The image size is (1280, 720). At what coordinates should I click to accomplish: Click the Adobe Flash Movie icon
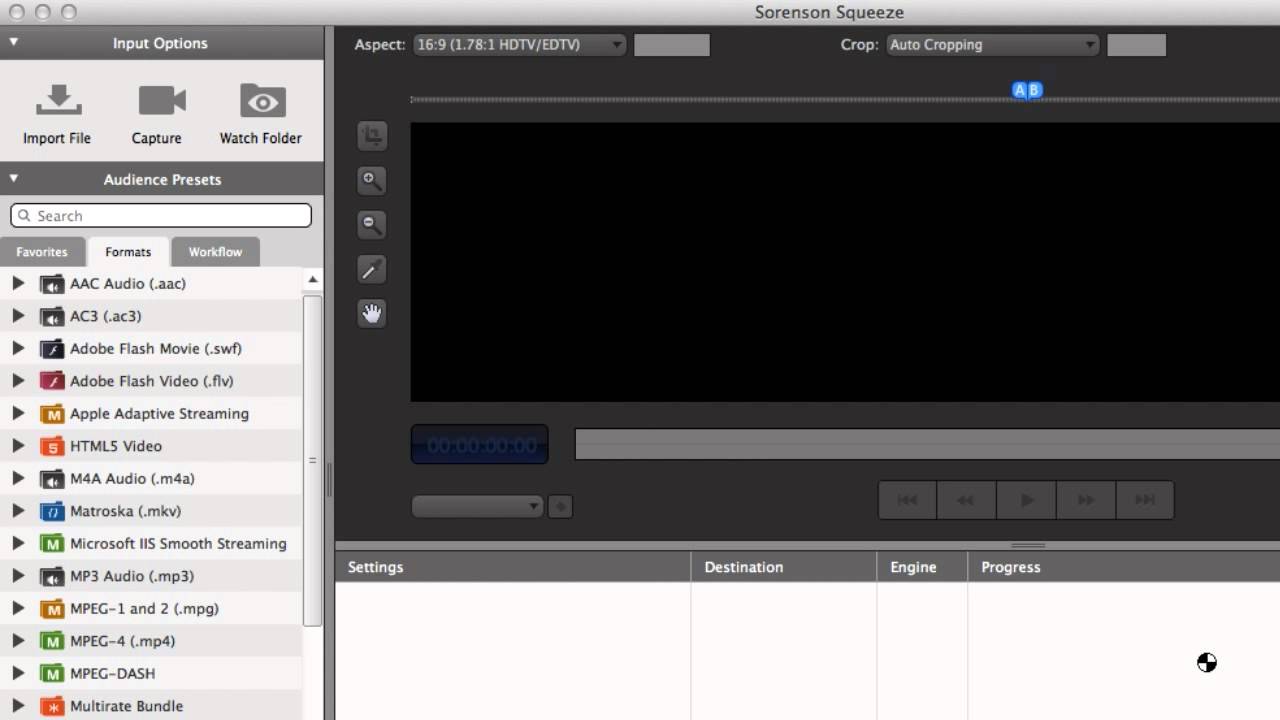point(52,349)
